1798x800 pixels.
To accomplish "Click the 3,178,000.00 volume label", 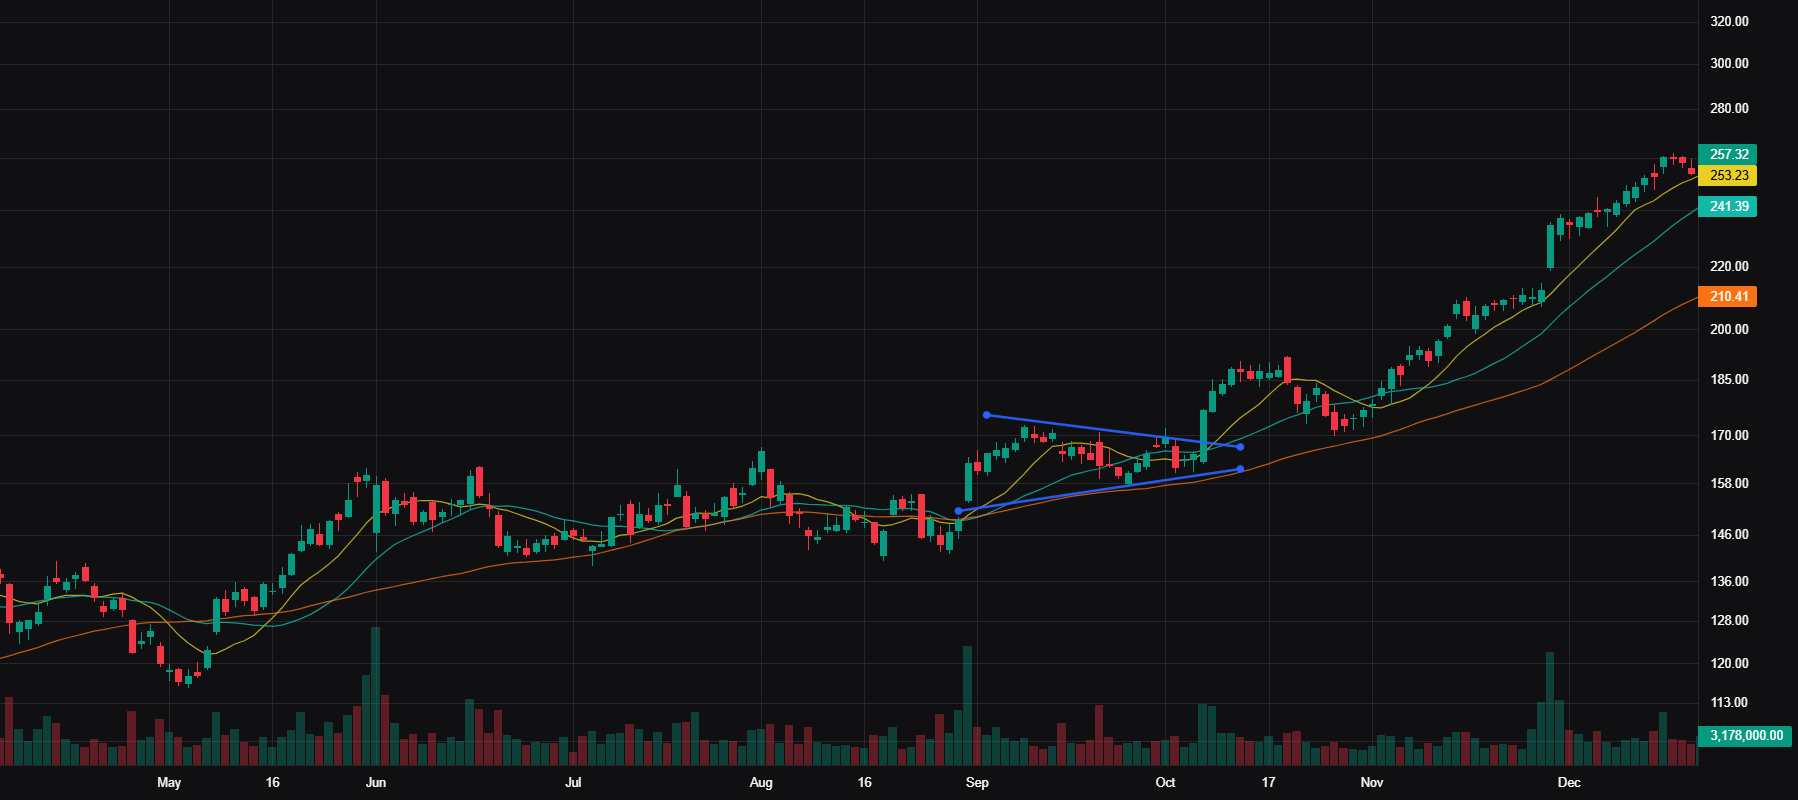I will click(x=1745, y=735).
